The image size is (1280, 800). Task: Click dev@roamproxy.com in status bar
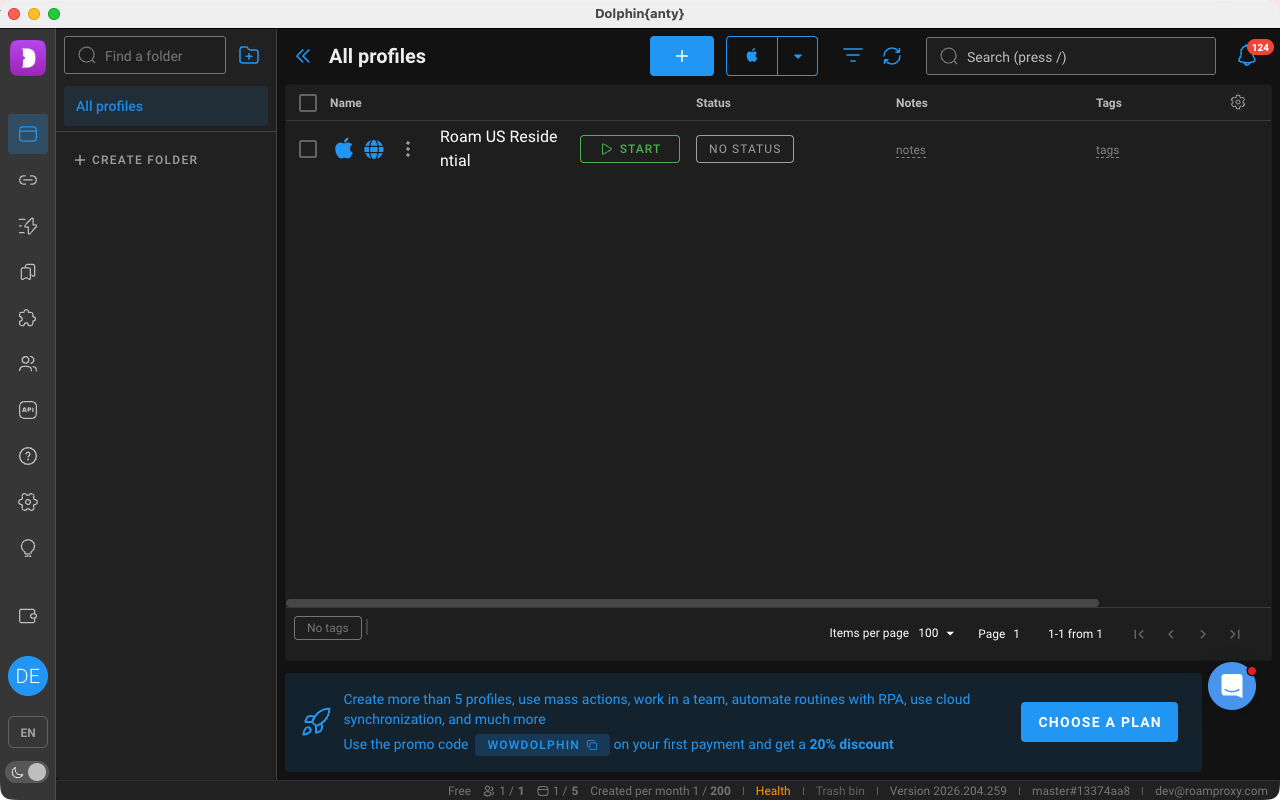tap(1212, 791)
